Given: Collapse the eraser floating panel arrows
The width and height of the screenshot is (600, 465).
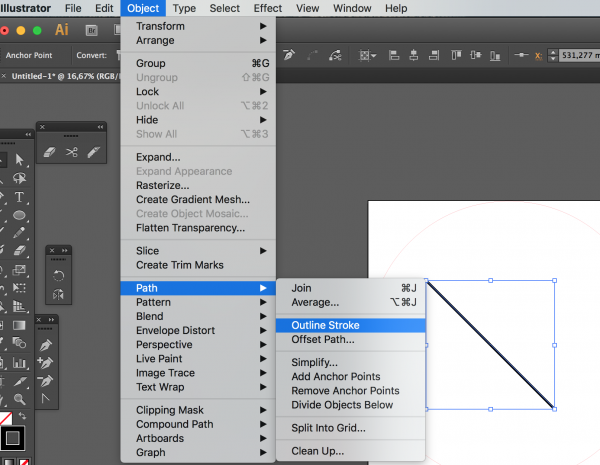Looking at the screenshot, I should 100,127.
